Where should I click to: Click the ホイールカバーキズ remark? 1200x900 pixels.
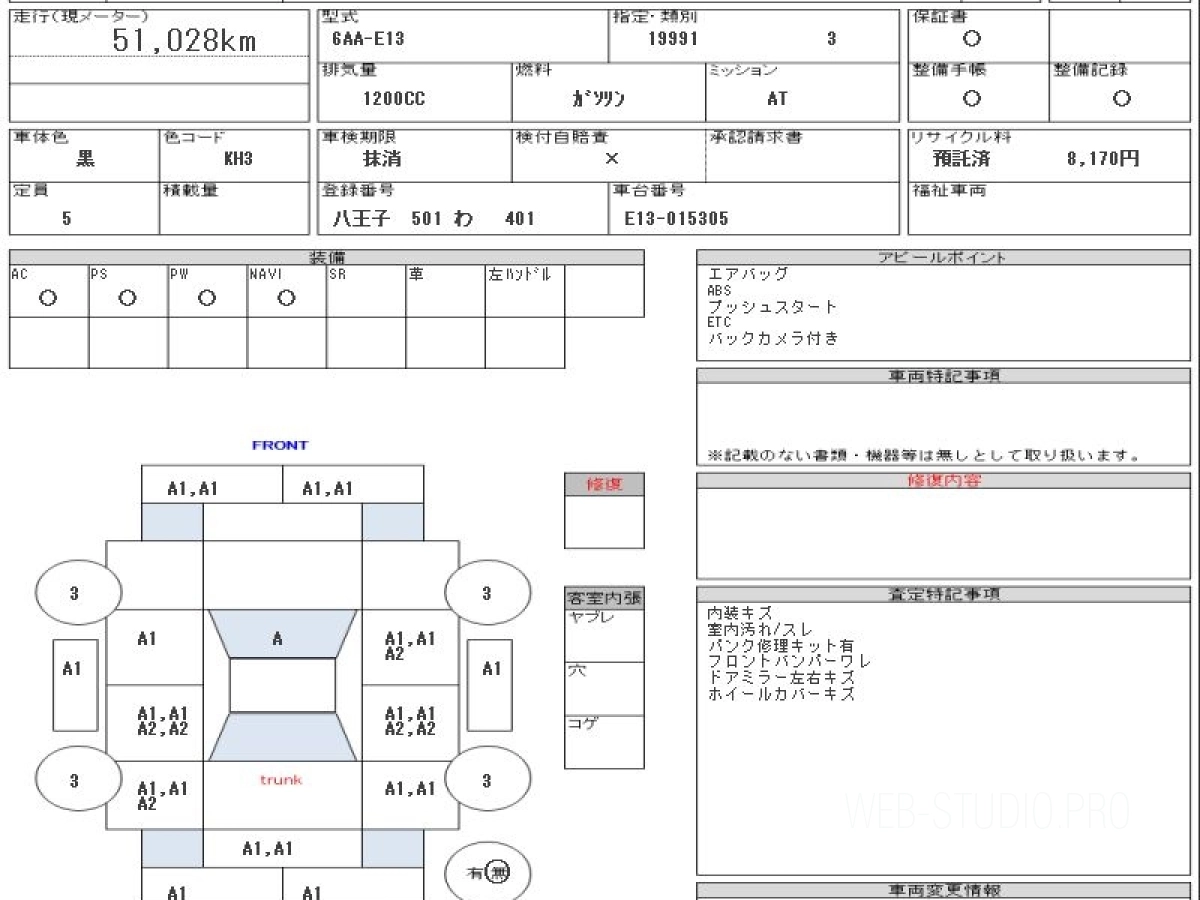(781, 693)
